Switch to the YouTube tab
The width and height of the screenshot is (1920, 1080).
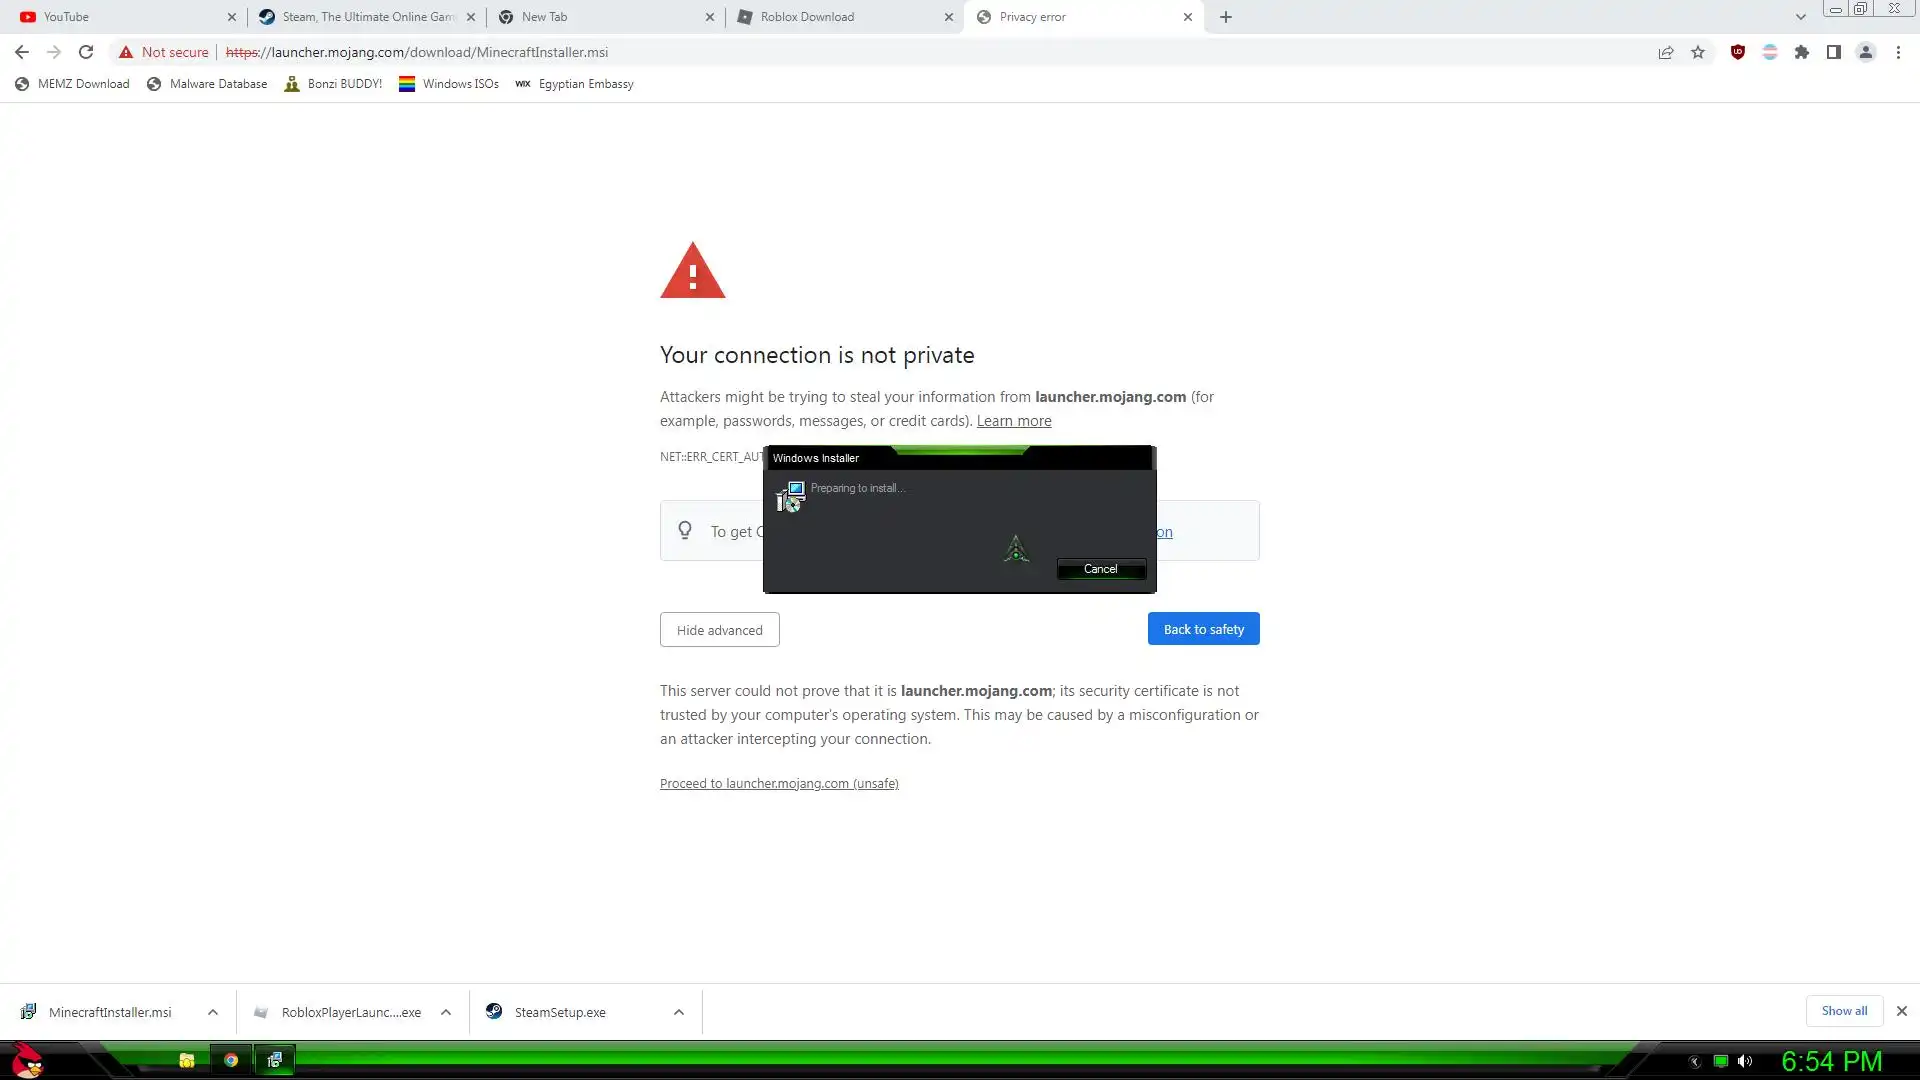(120, 17)
